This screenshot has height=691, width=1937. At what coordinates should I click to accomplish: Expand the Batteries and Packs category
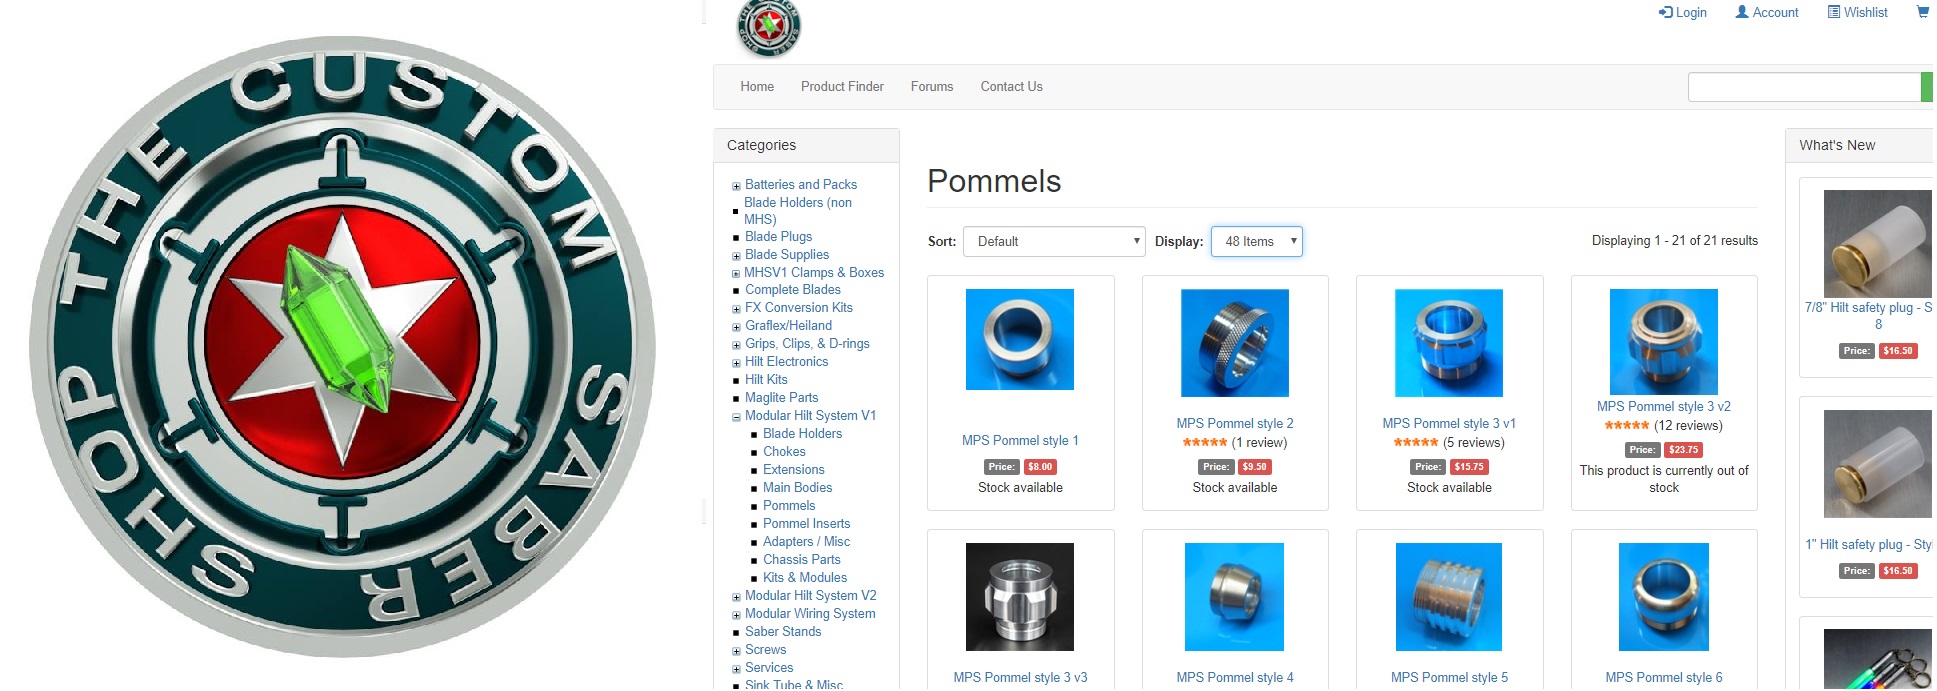pyautogui.click(x=736, y=186)
